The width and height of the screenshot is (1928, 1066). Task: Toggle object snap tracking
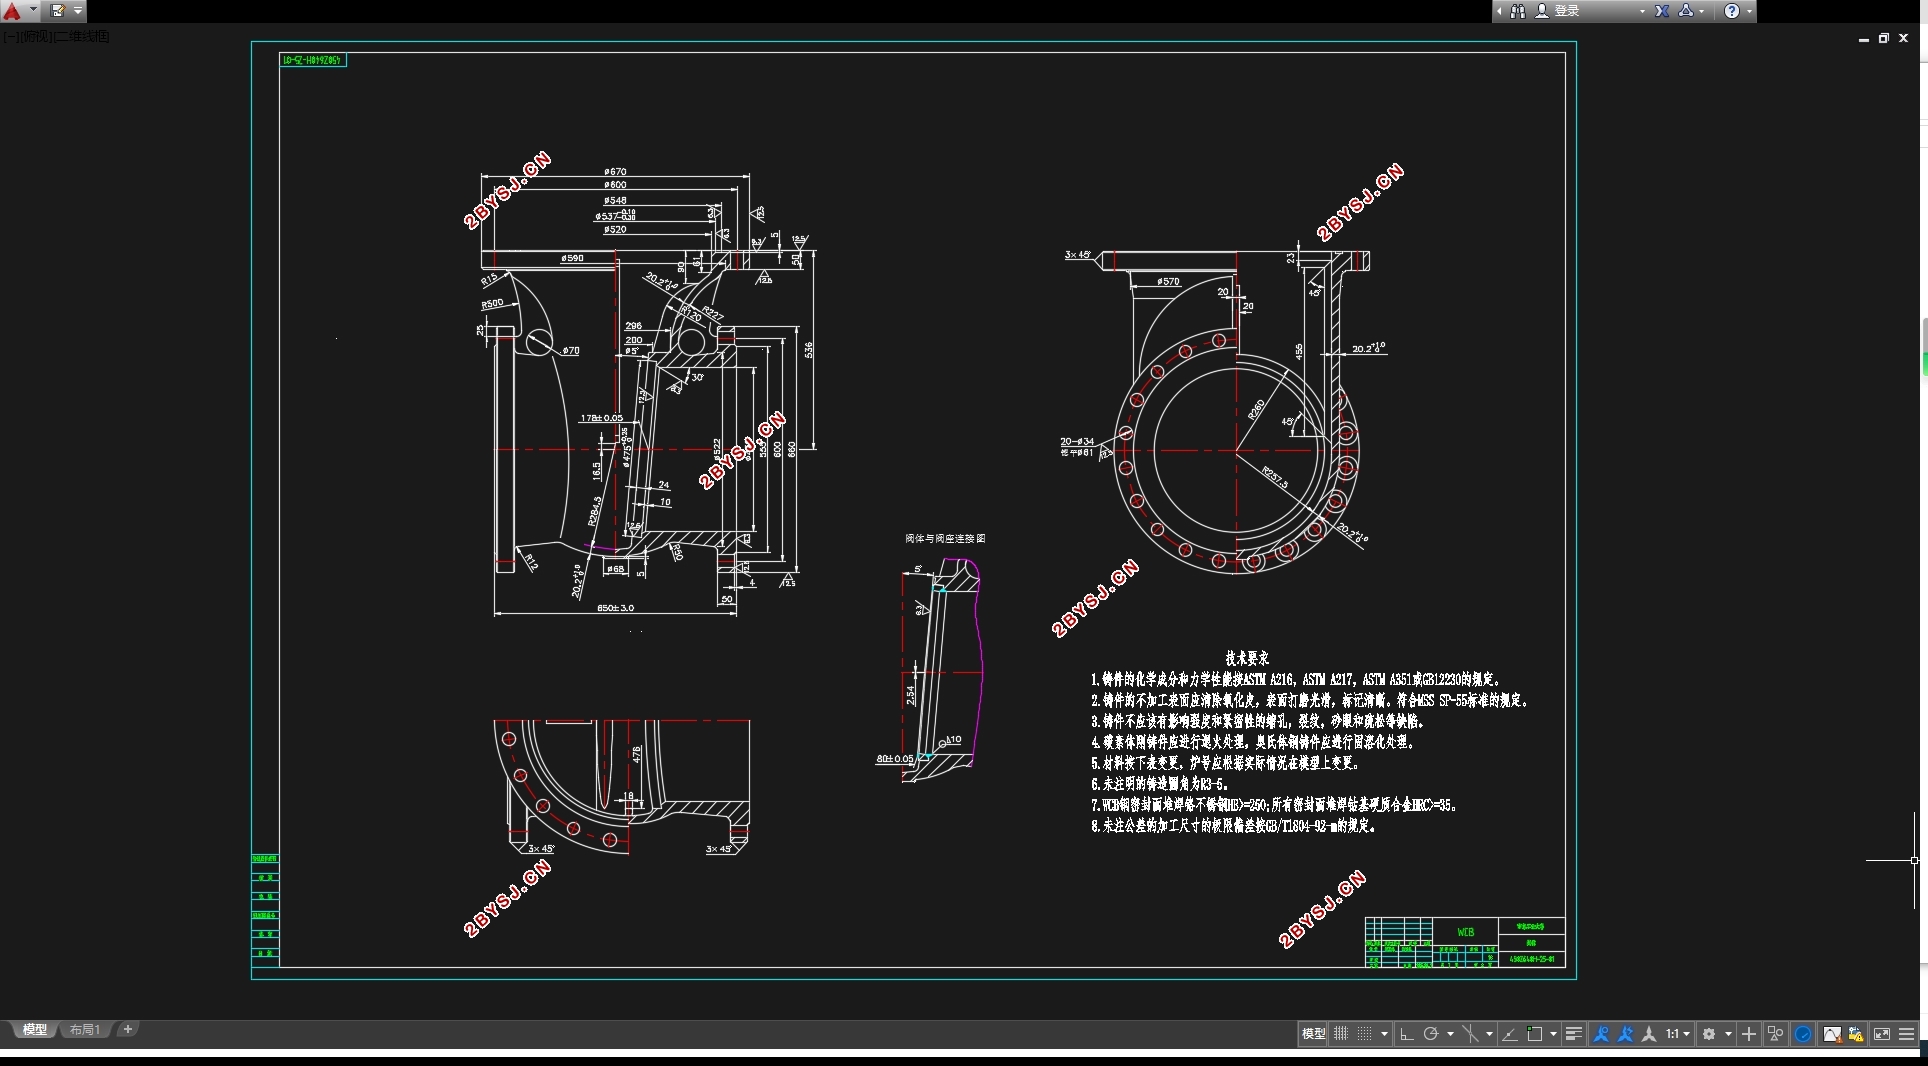pos(1510,1034)
